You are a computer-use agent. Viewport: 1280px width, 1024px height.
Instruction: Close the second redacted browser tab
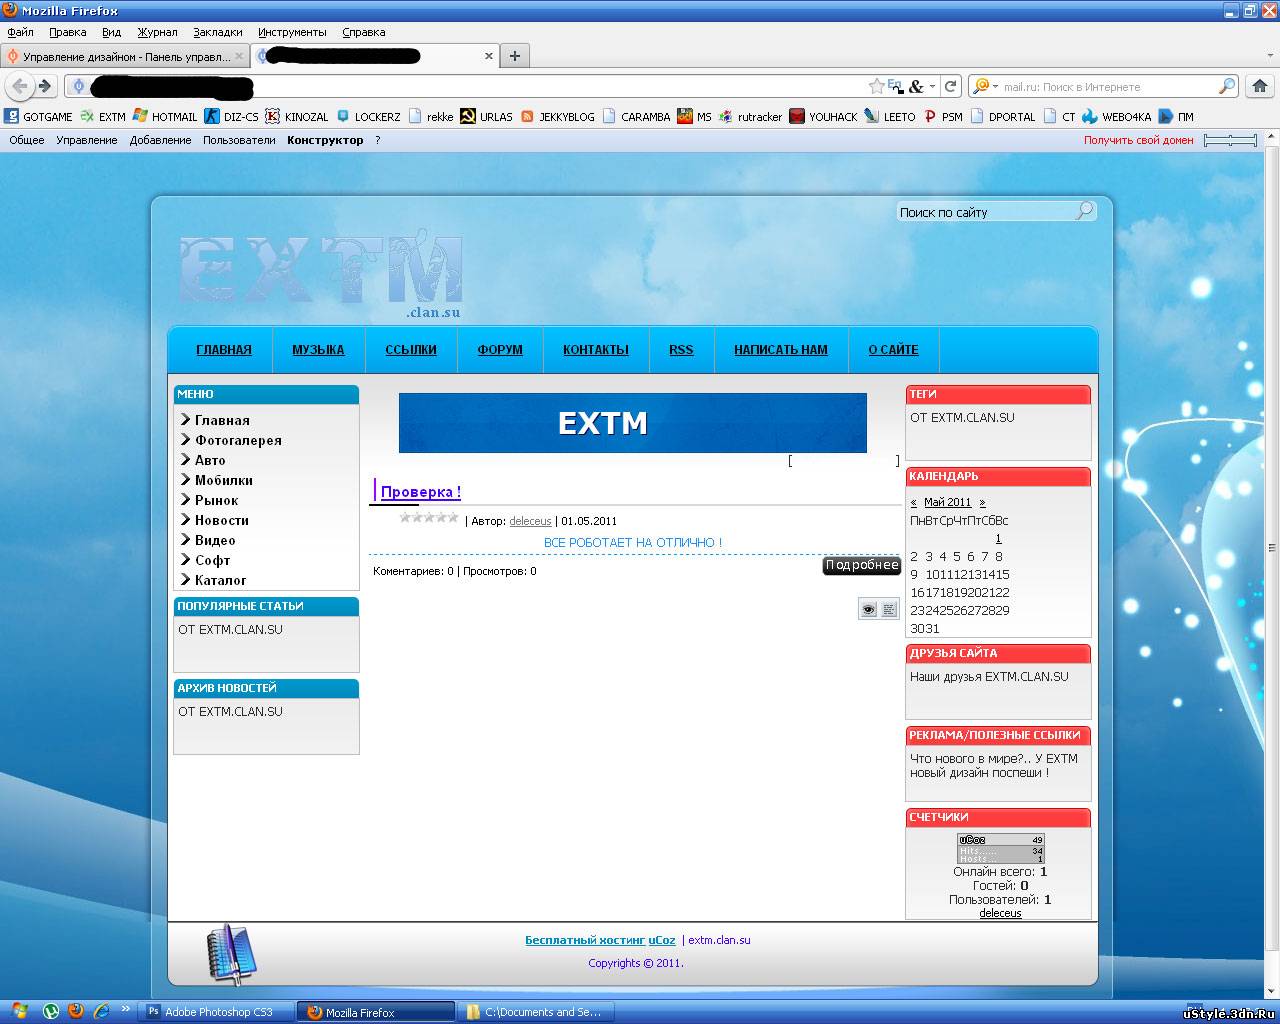point(489,56)
